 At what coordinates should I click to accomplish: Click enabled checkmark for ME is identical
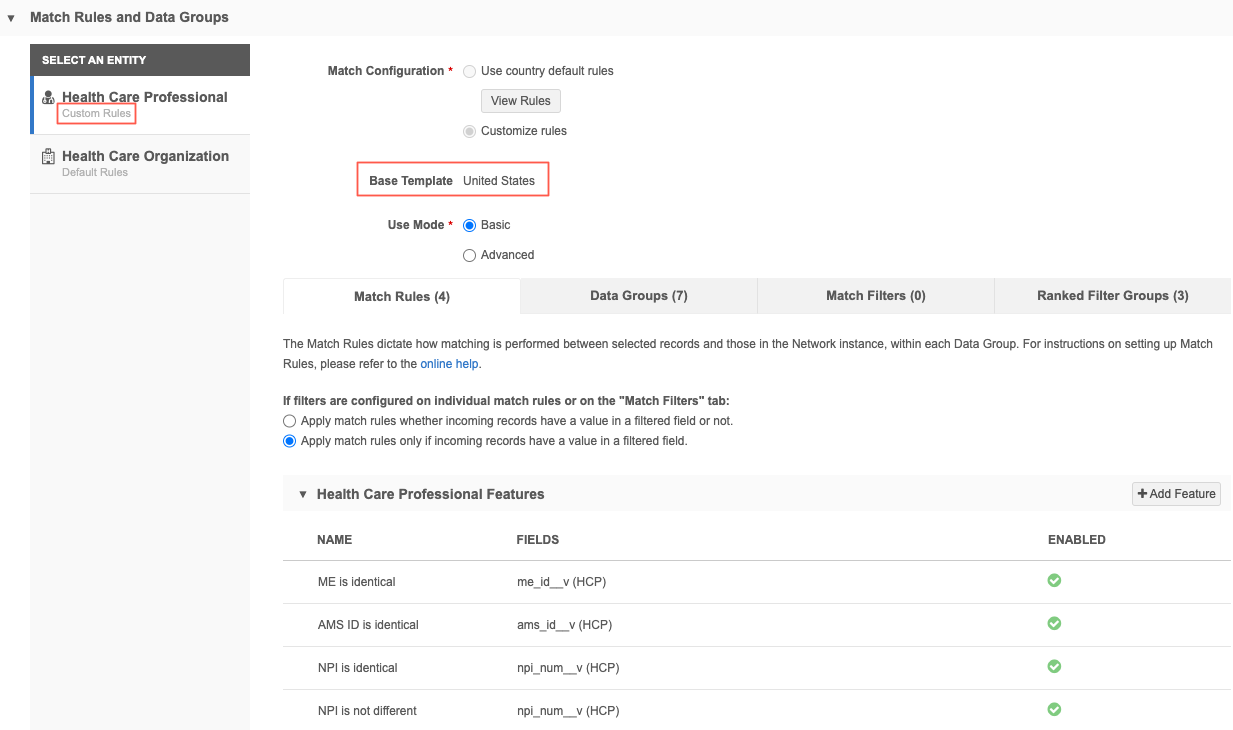click(1054, 581)
